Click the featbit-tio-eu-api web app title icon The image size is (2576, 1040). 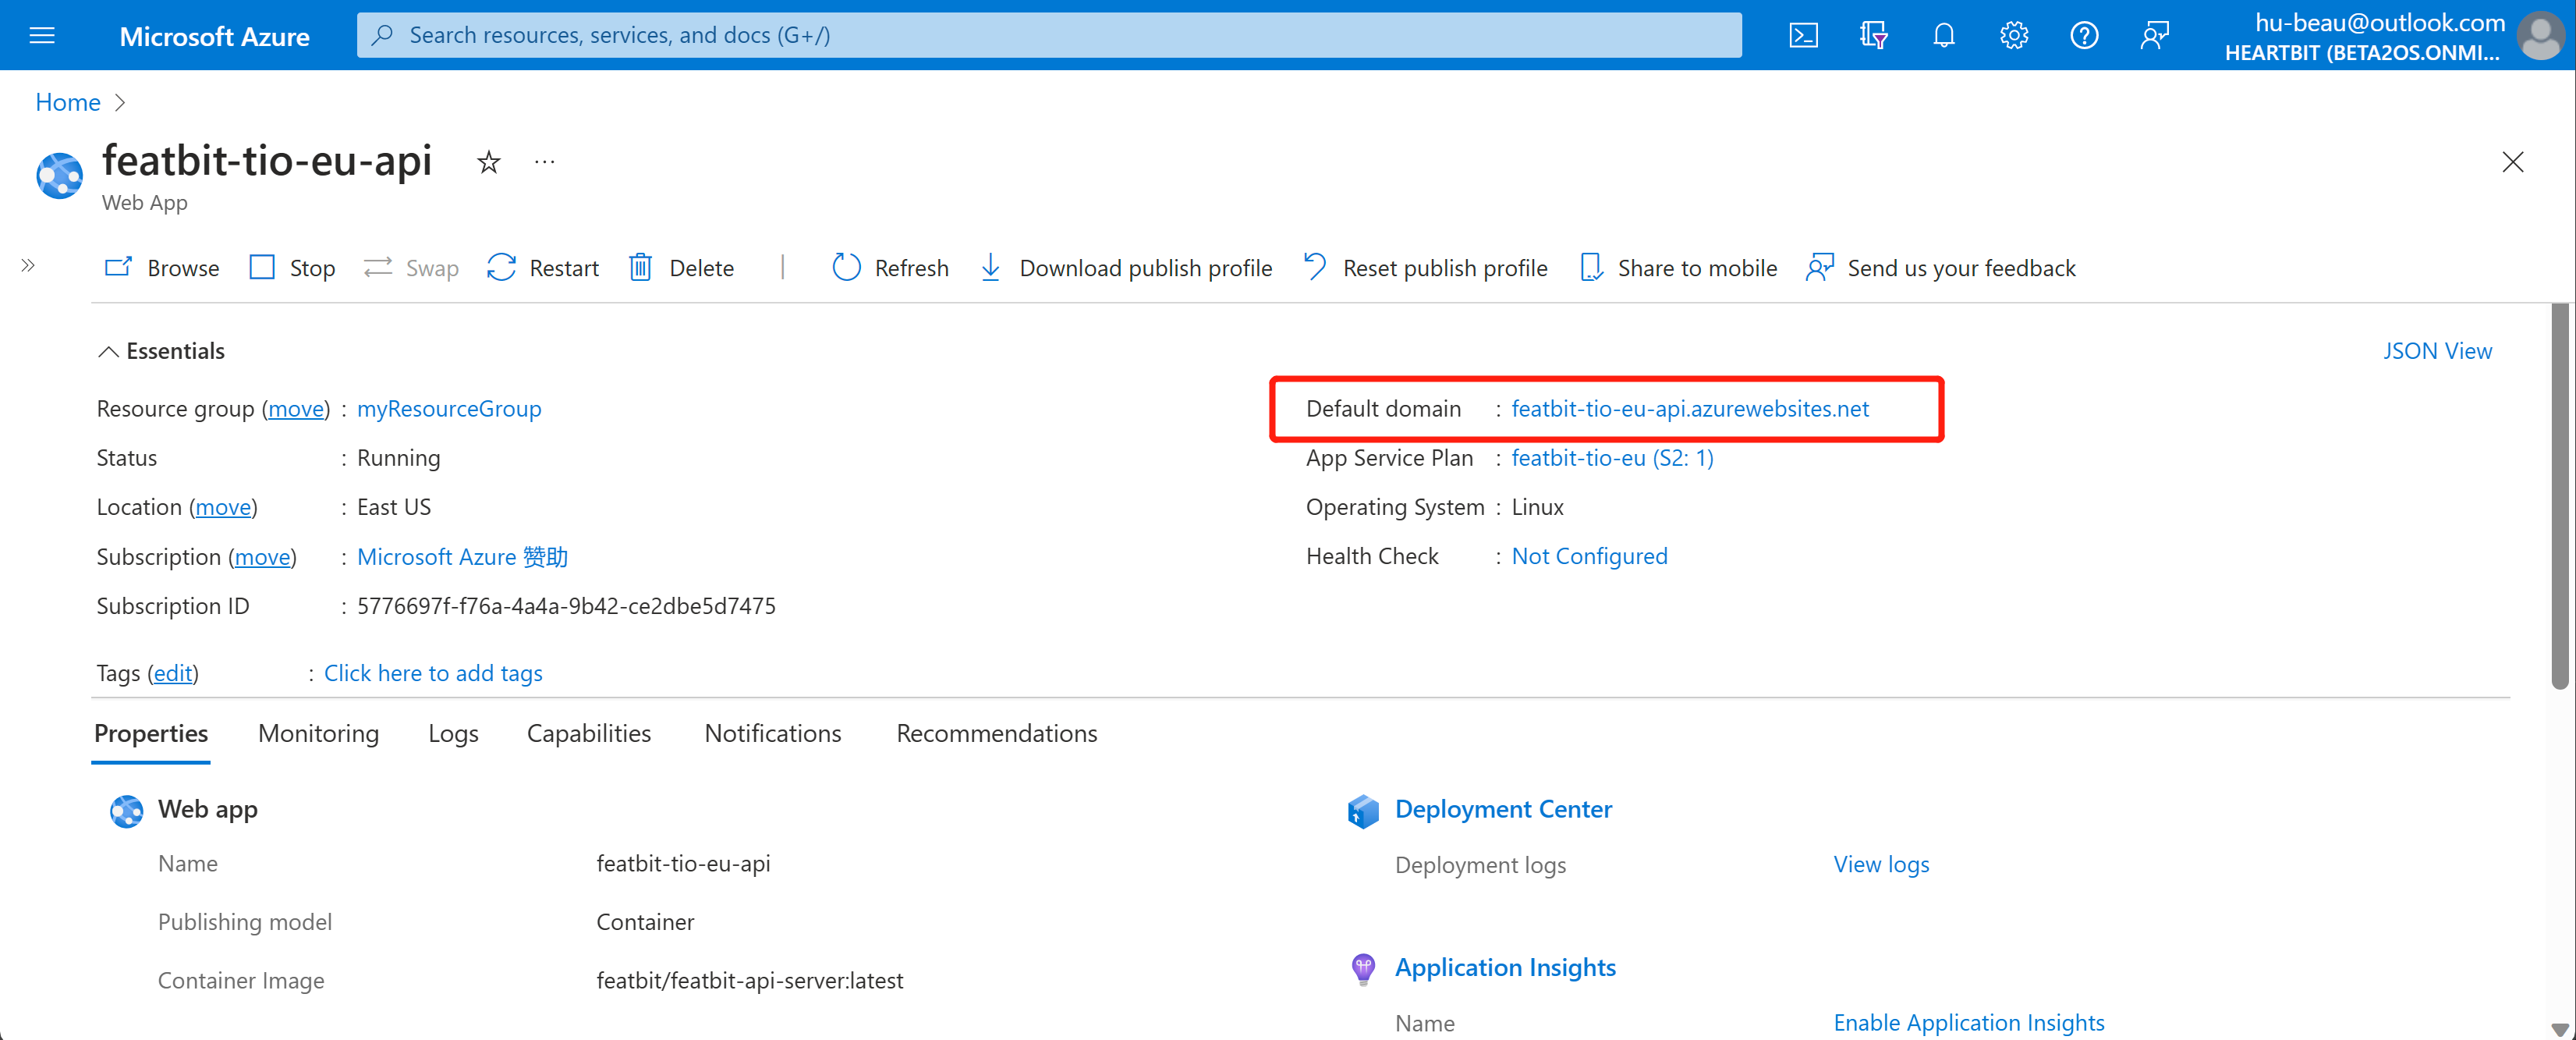(x=60, y=176)
